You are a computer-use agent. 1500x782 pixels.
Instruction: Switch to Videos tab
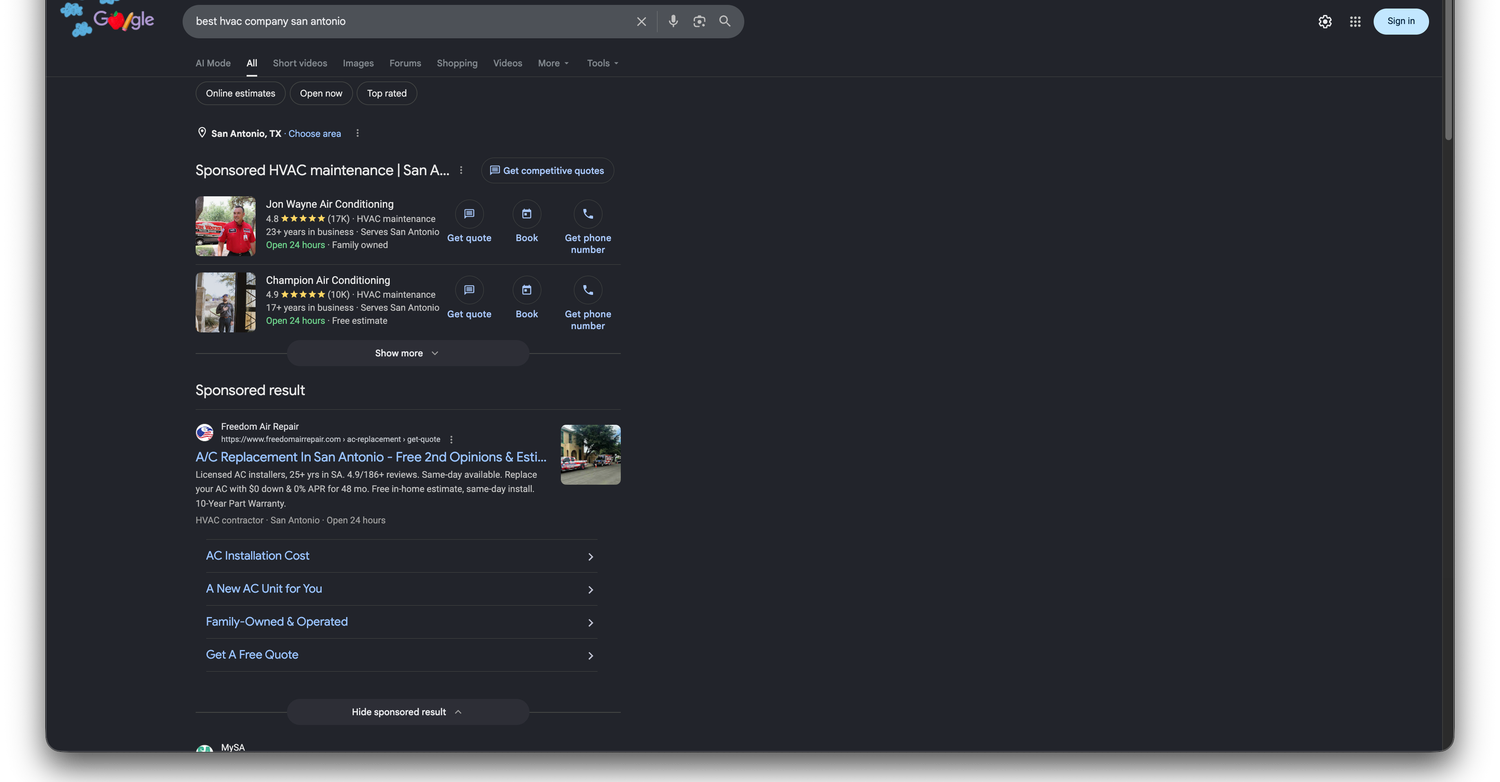508,63
